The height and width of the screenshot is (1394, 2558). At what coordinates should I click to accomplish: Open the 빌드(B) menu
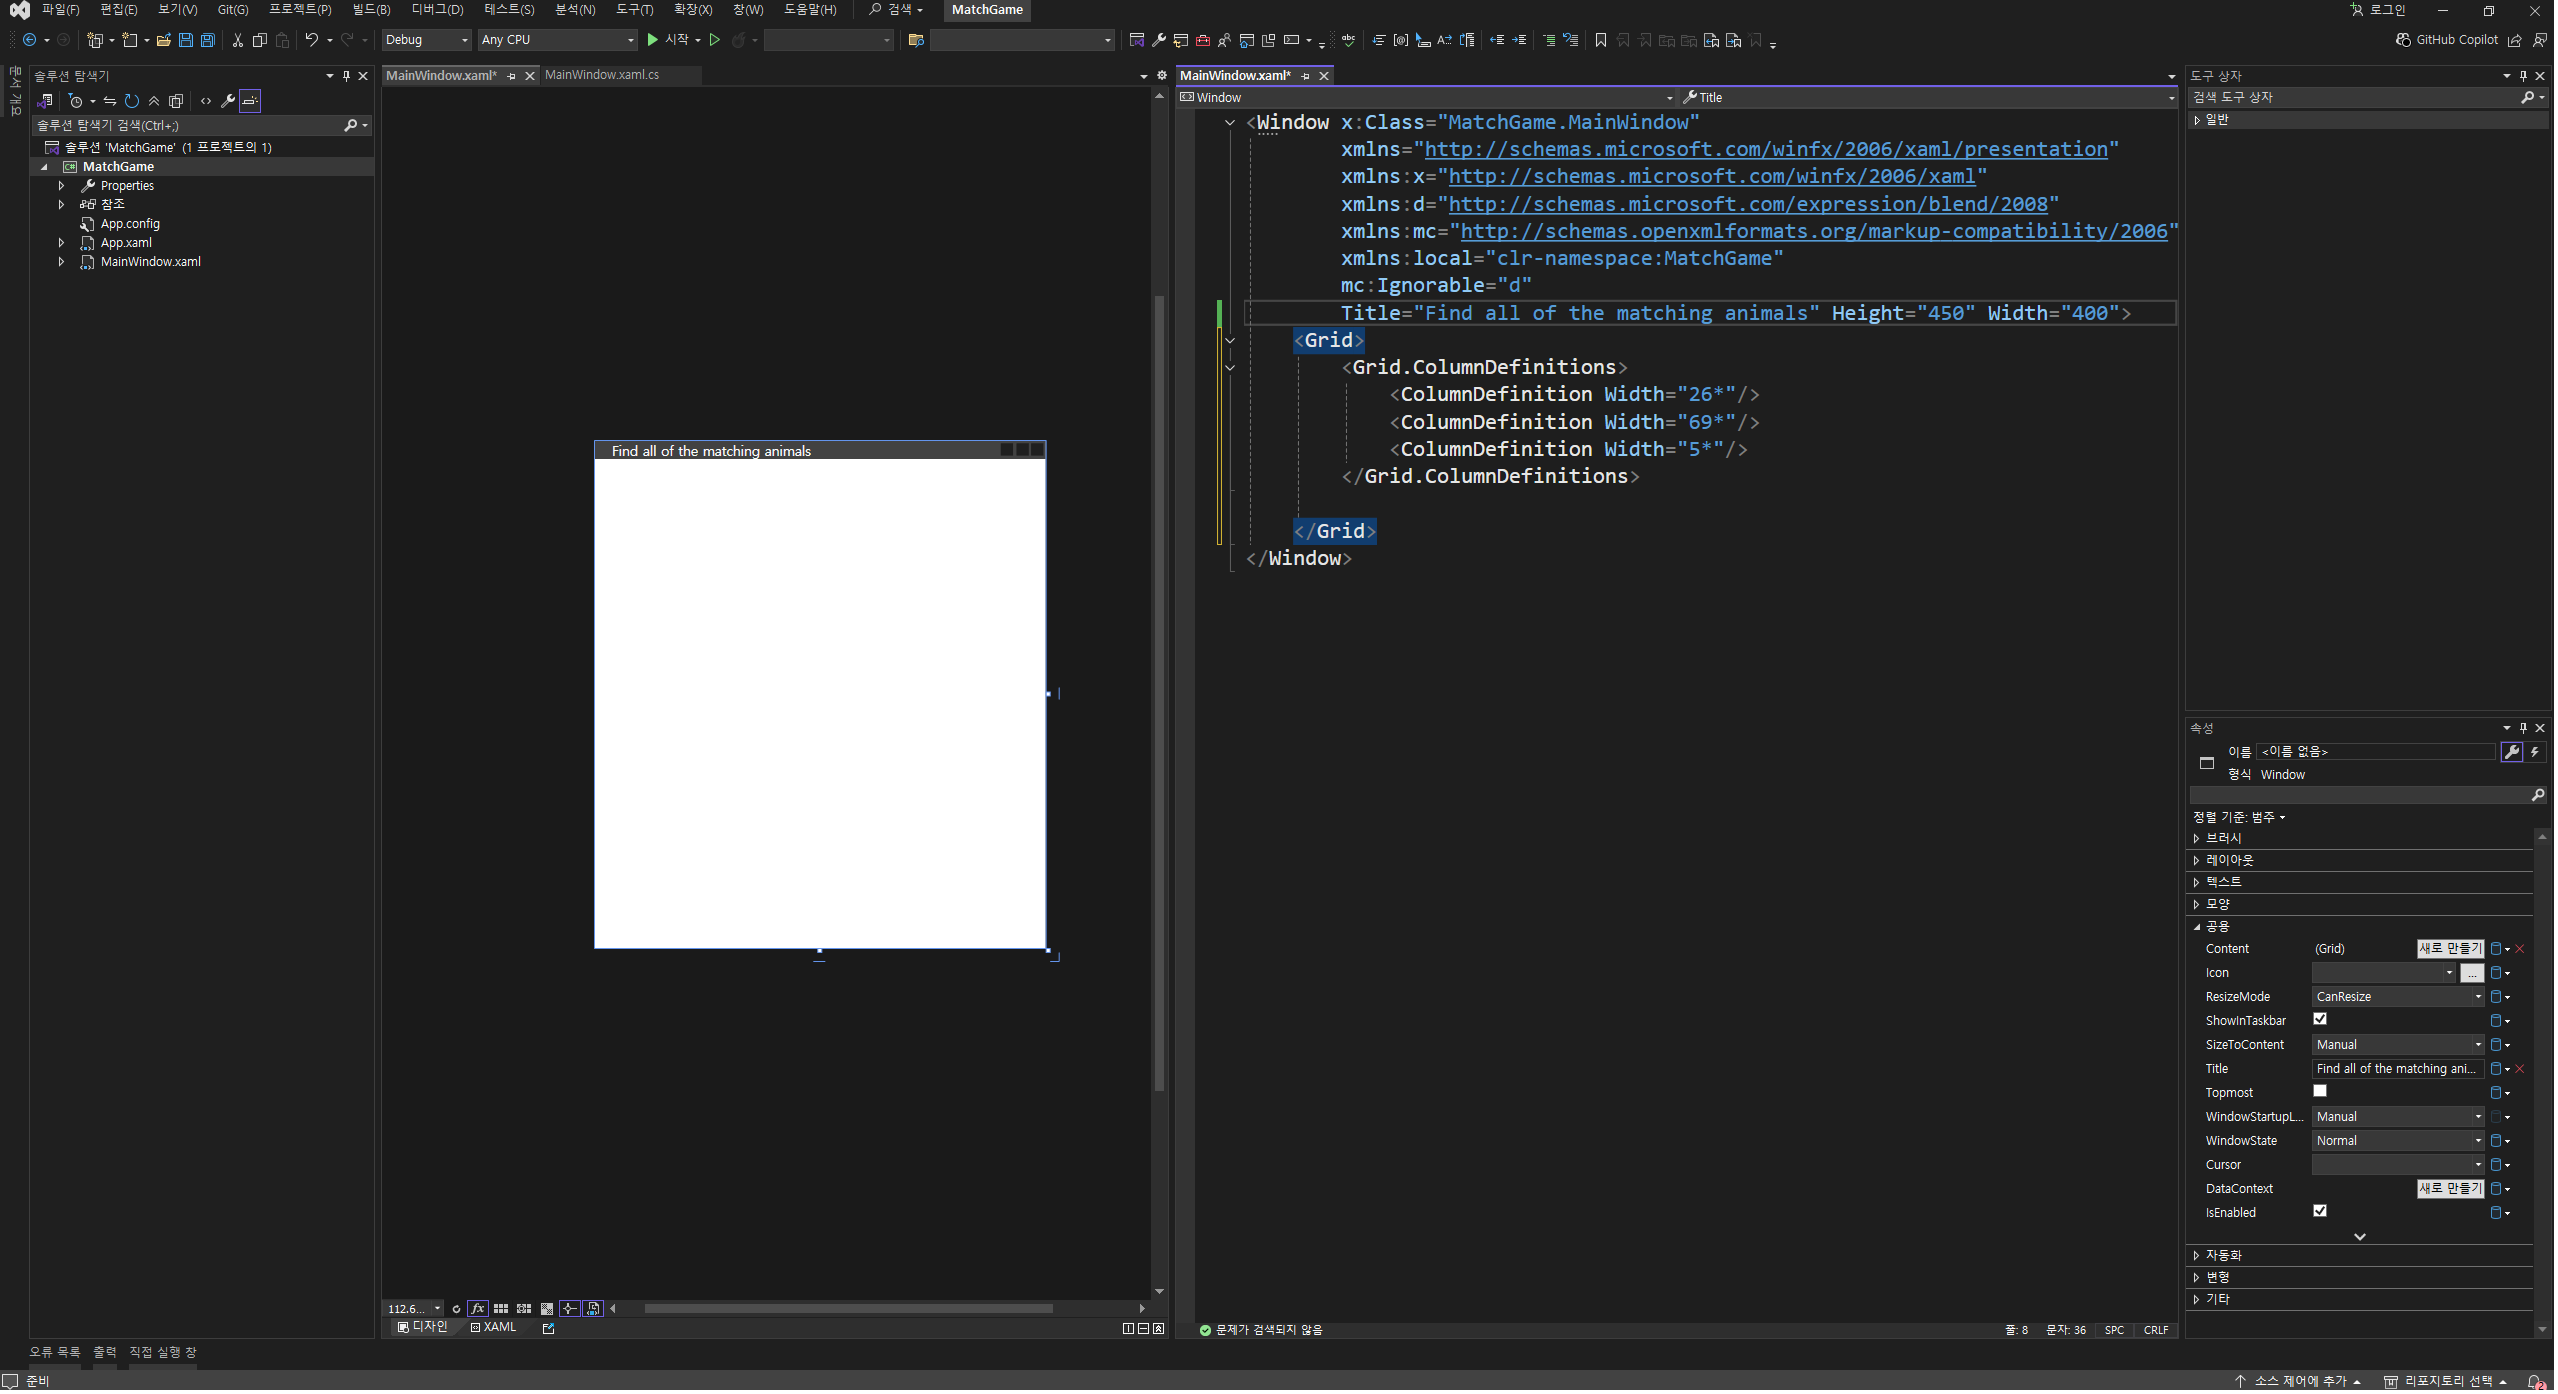tap(371, 10)
